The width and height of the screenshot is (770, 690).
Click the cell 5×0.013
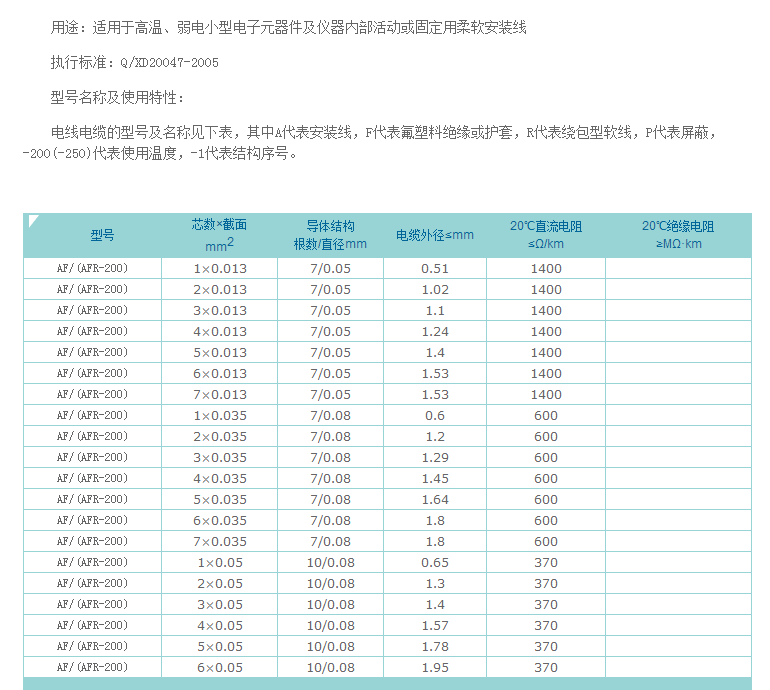point(220,353)
